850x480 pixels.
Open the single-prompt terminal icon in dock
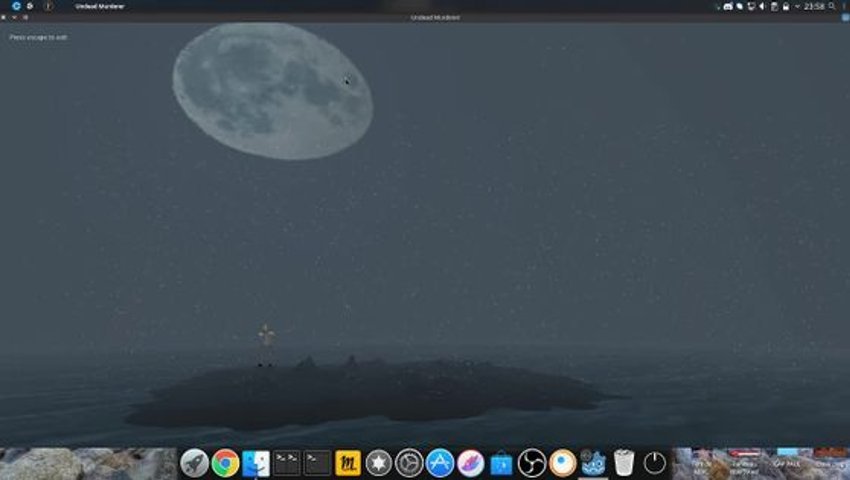[x=317, y=463]
